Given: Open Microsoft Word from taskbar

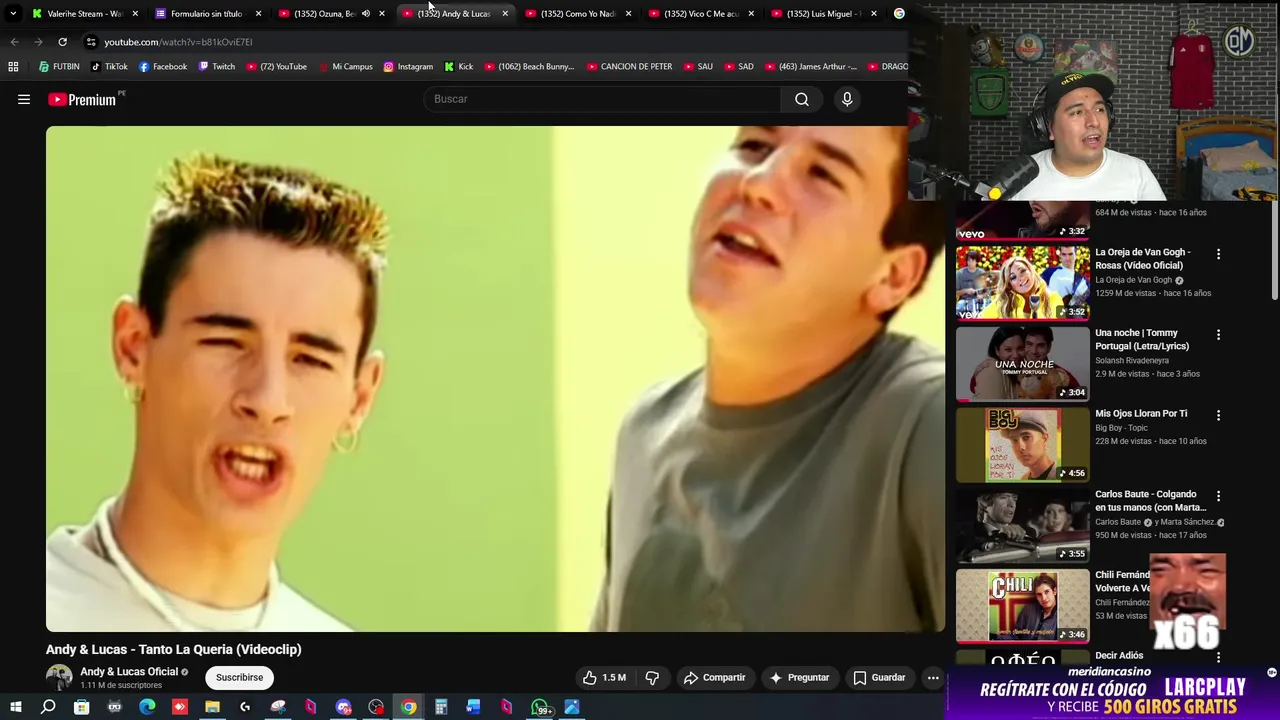Looking at the screenshot, I should (473, 707).
